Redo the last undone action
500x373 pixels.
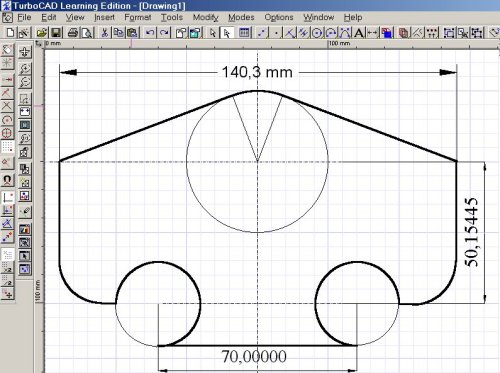tap(164, 32)
